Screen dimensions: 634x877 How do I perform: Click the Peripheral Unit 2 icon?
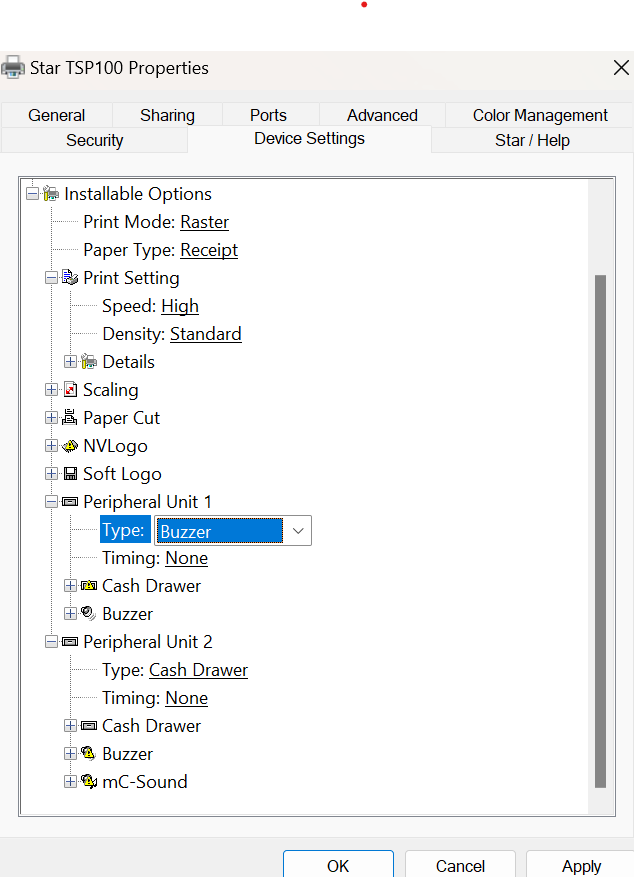point(70,642)
